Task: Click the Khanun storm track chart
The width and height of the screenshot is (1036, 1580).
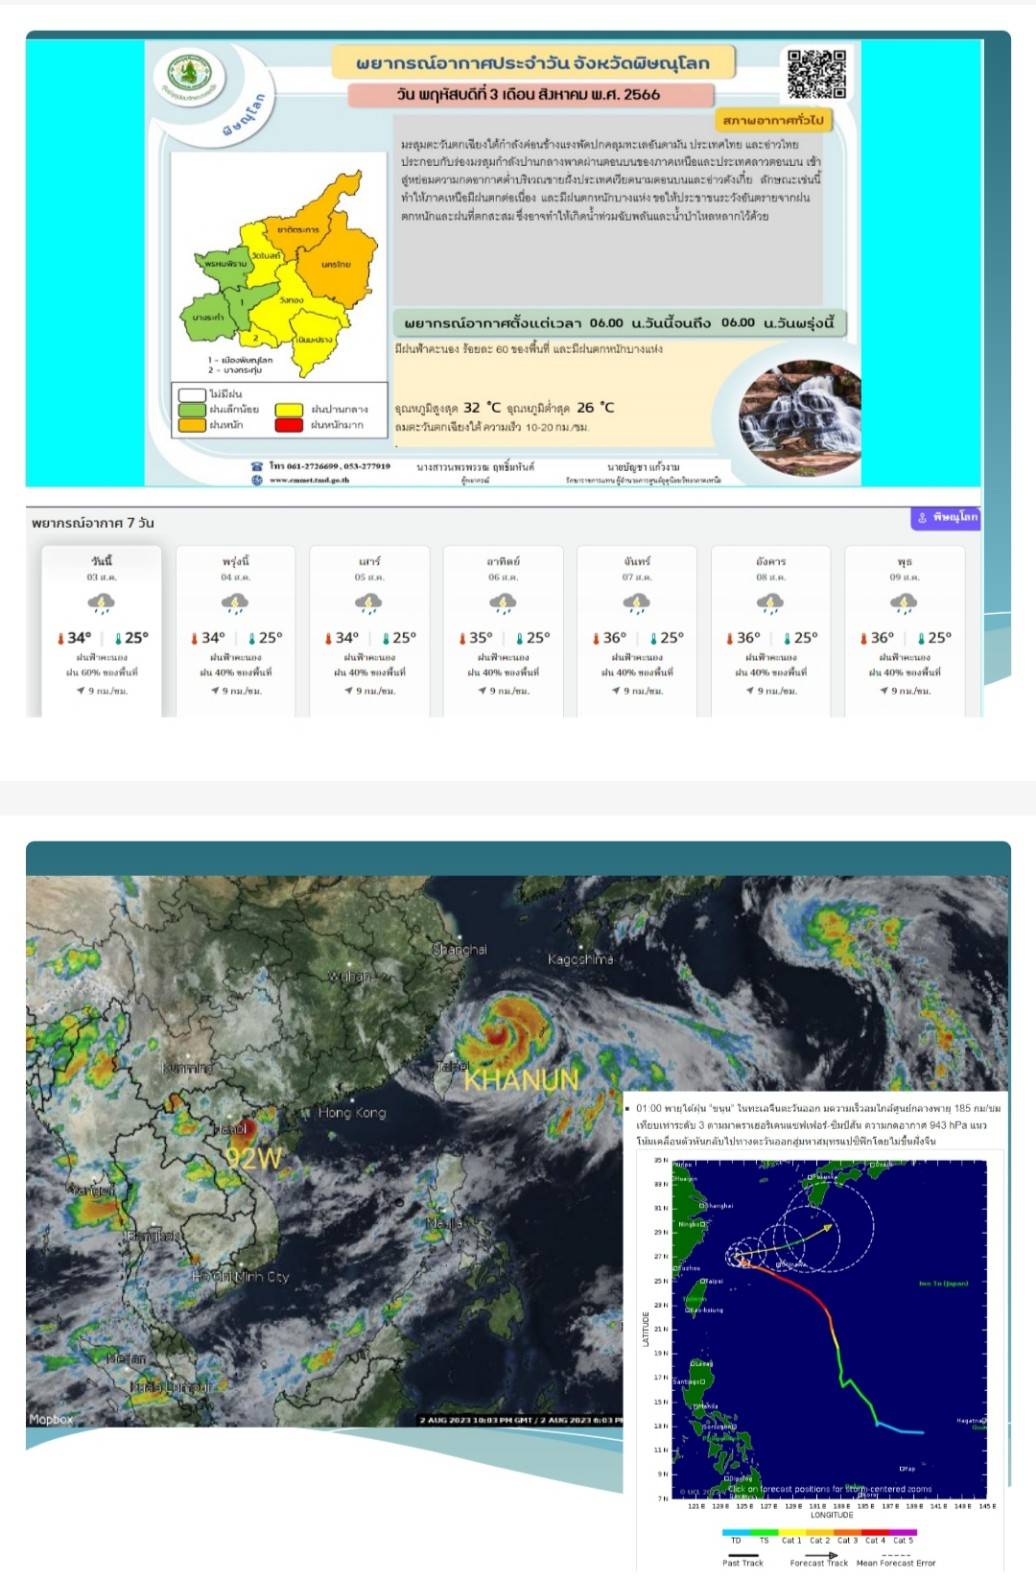Action: [812, 1328]
